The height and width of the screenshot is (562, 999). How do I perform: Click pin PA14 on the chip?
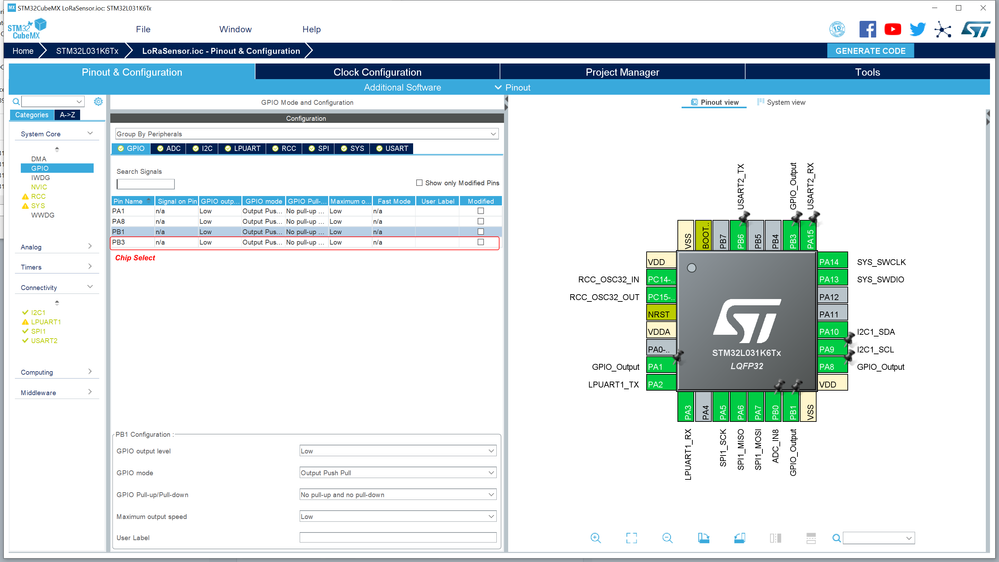click(x=832, y=262)
